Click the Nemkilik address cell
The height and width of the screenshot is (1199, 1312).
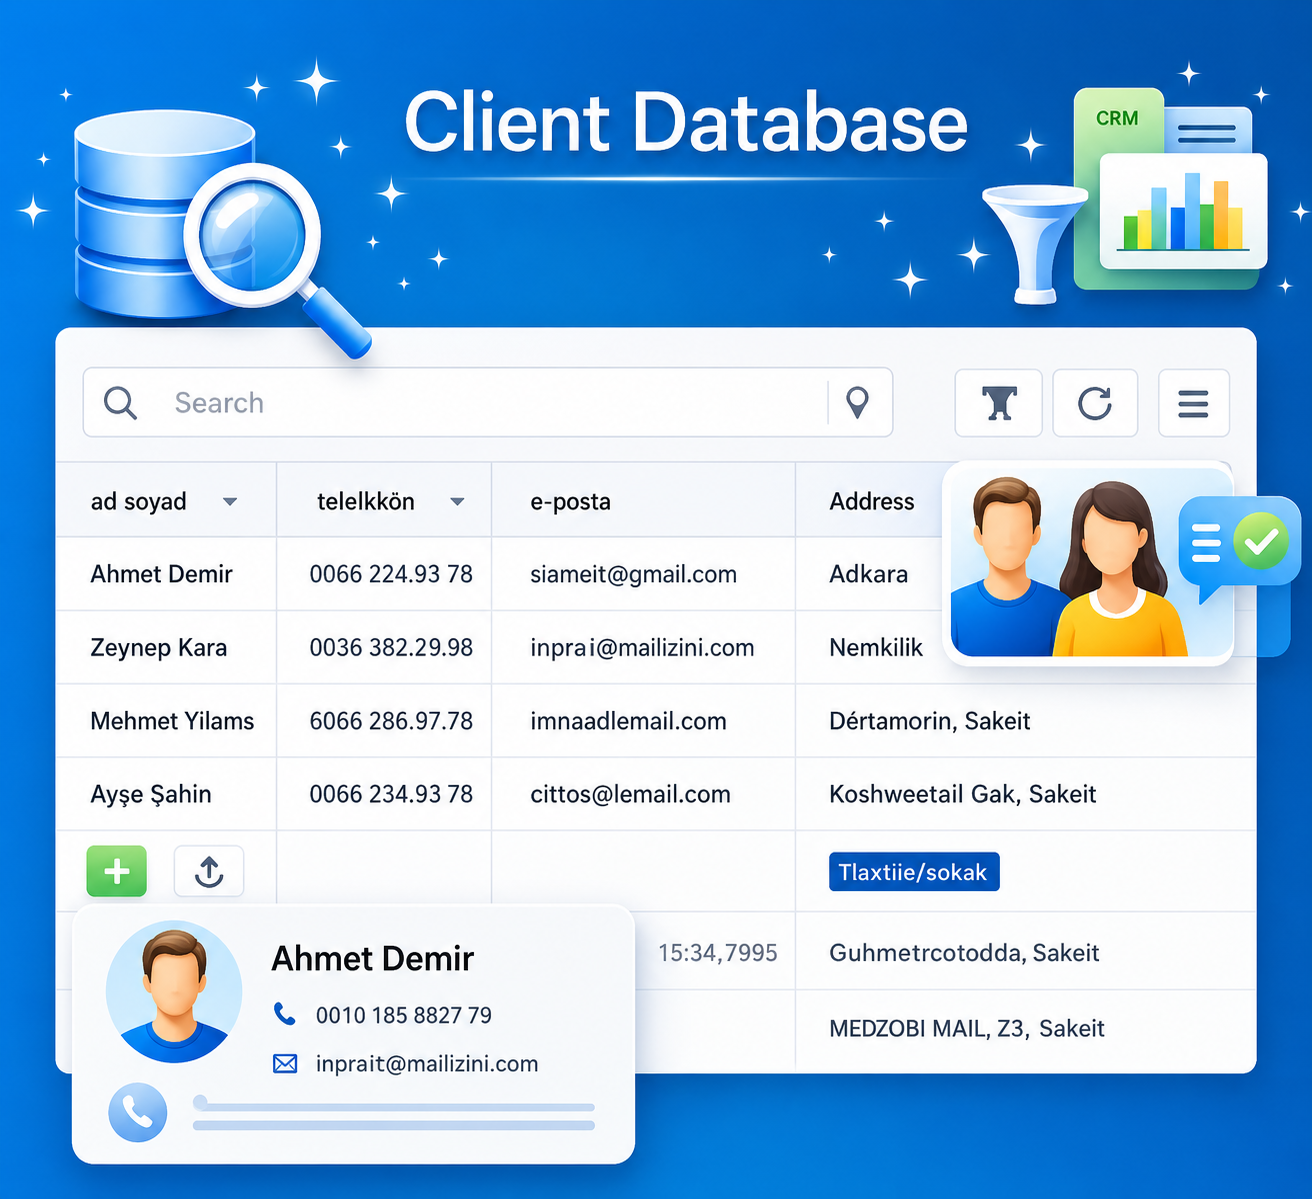tap(876, 648)
